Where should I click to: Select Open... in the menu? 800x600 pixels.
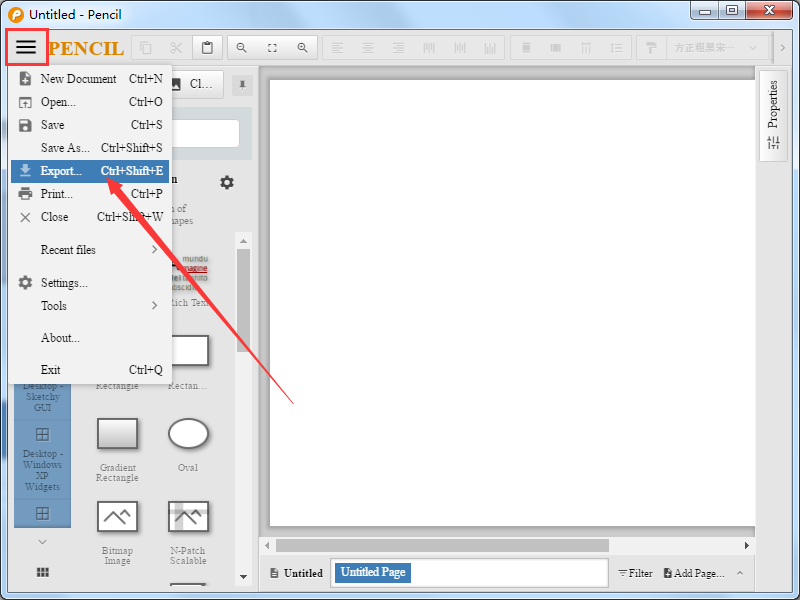click(x=90, y=102)
